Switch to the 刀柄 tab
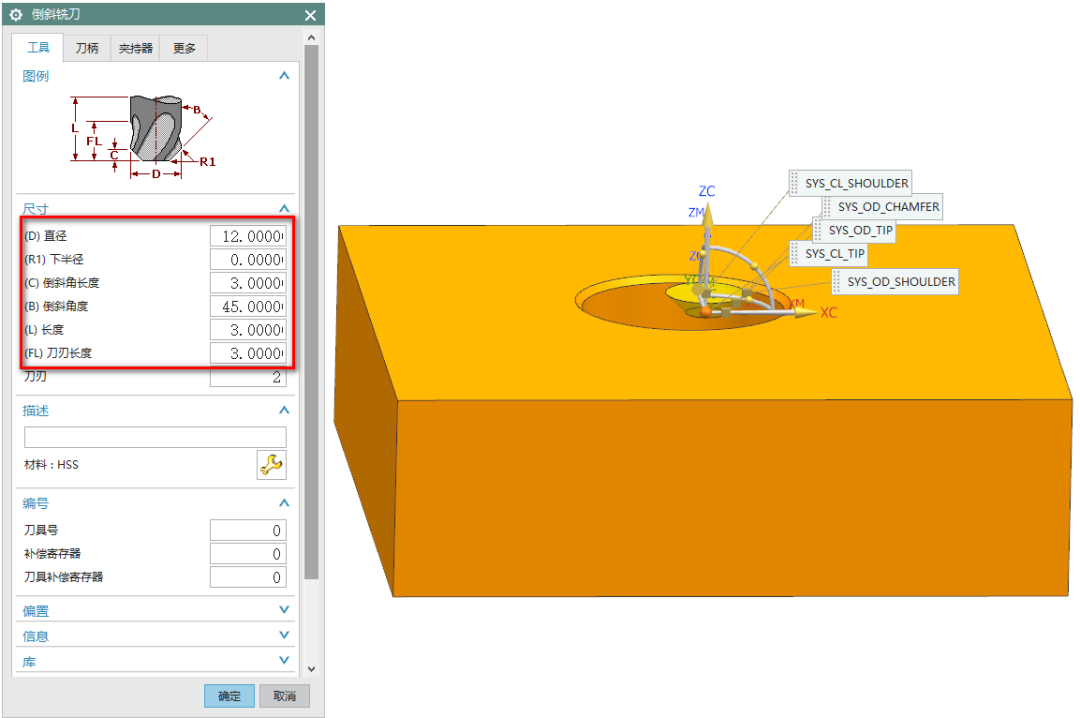This screenshot has width=1080, height=718. [87, 48]
